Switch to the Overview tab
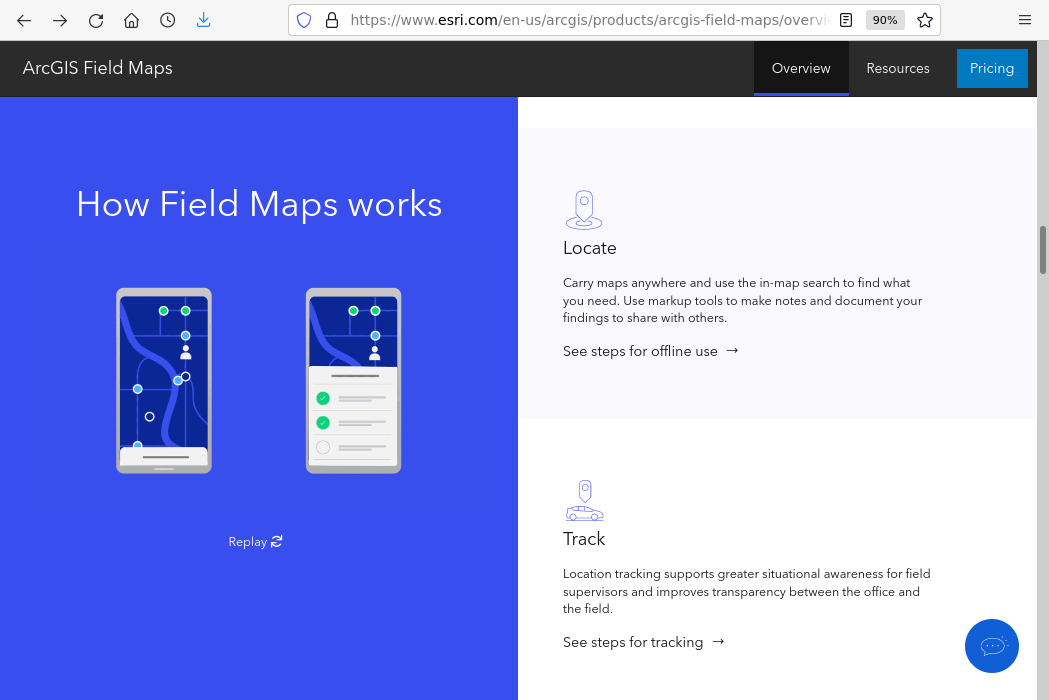The width and height of the screenshot is (1049, 700). [801, 68]
